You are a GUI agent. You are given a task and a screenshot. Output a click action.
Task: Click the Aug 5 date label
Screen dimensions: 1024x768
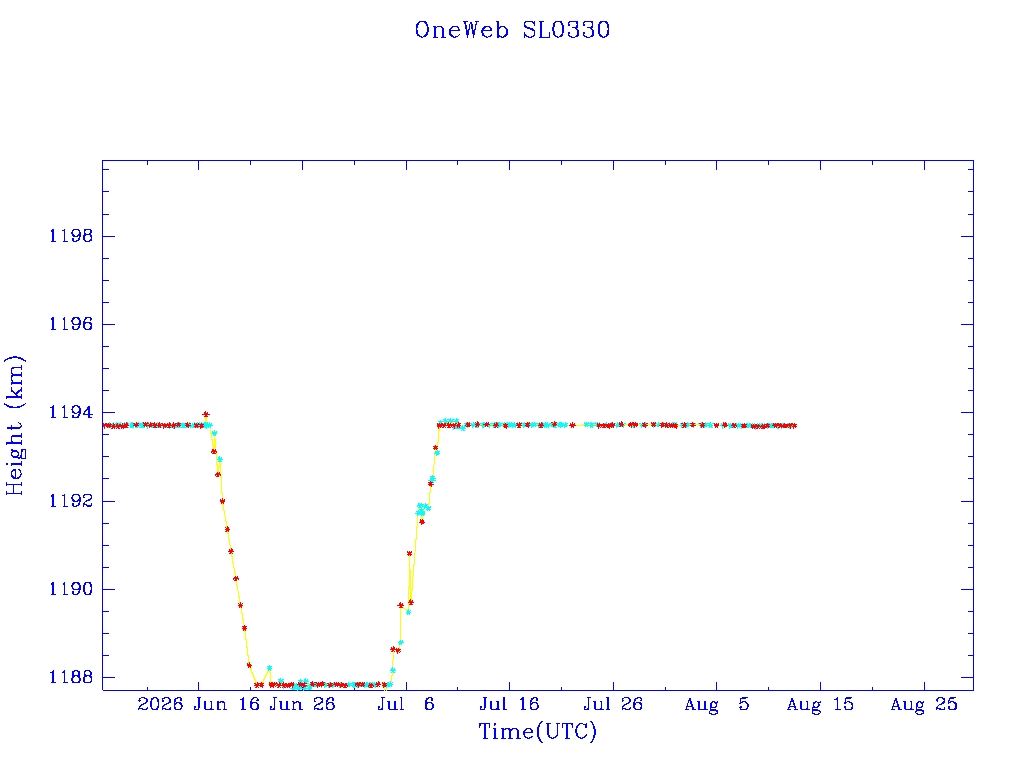pos(717,704)
